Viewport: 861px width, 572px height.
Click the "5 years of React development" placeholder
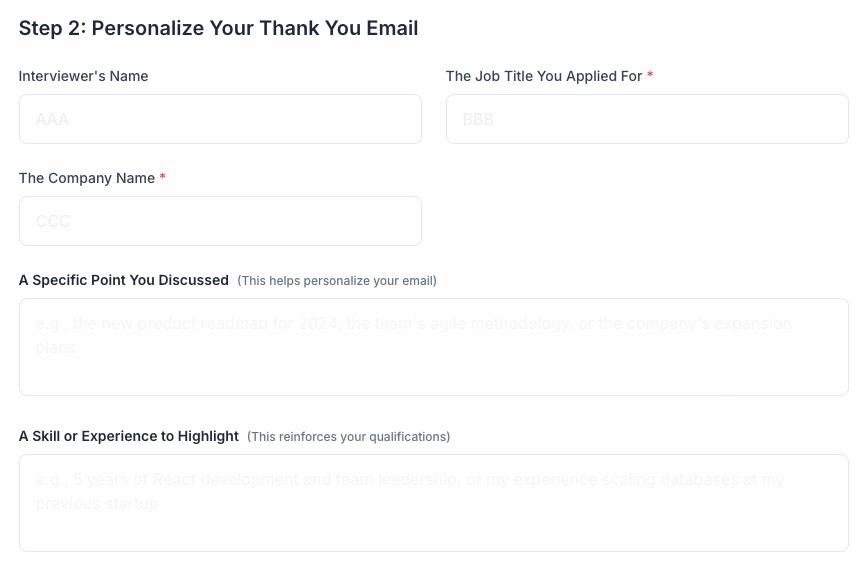point(190,480)
